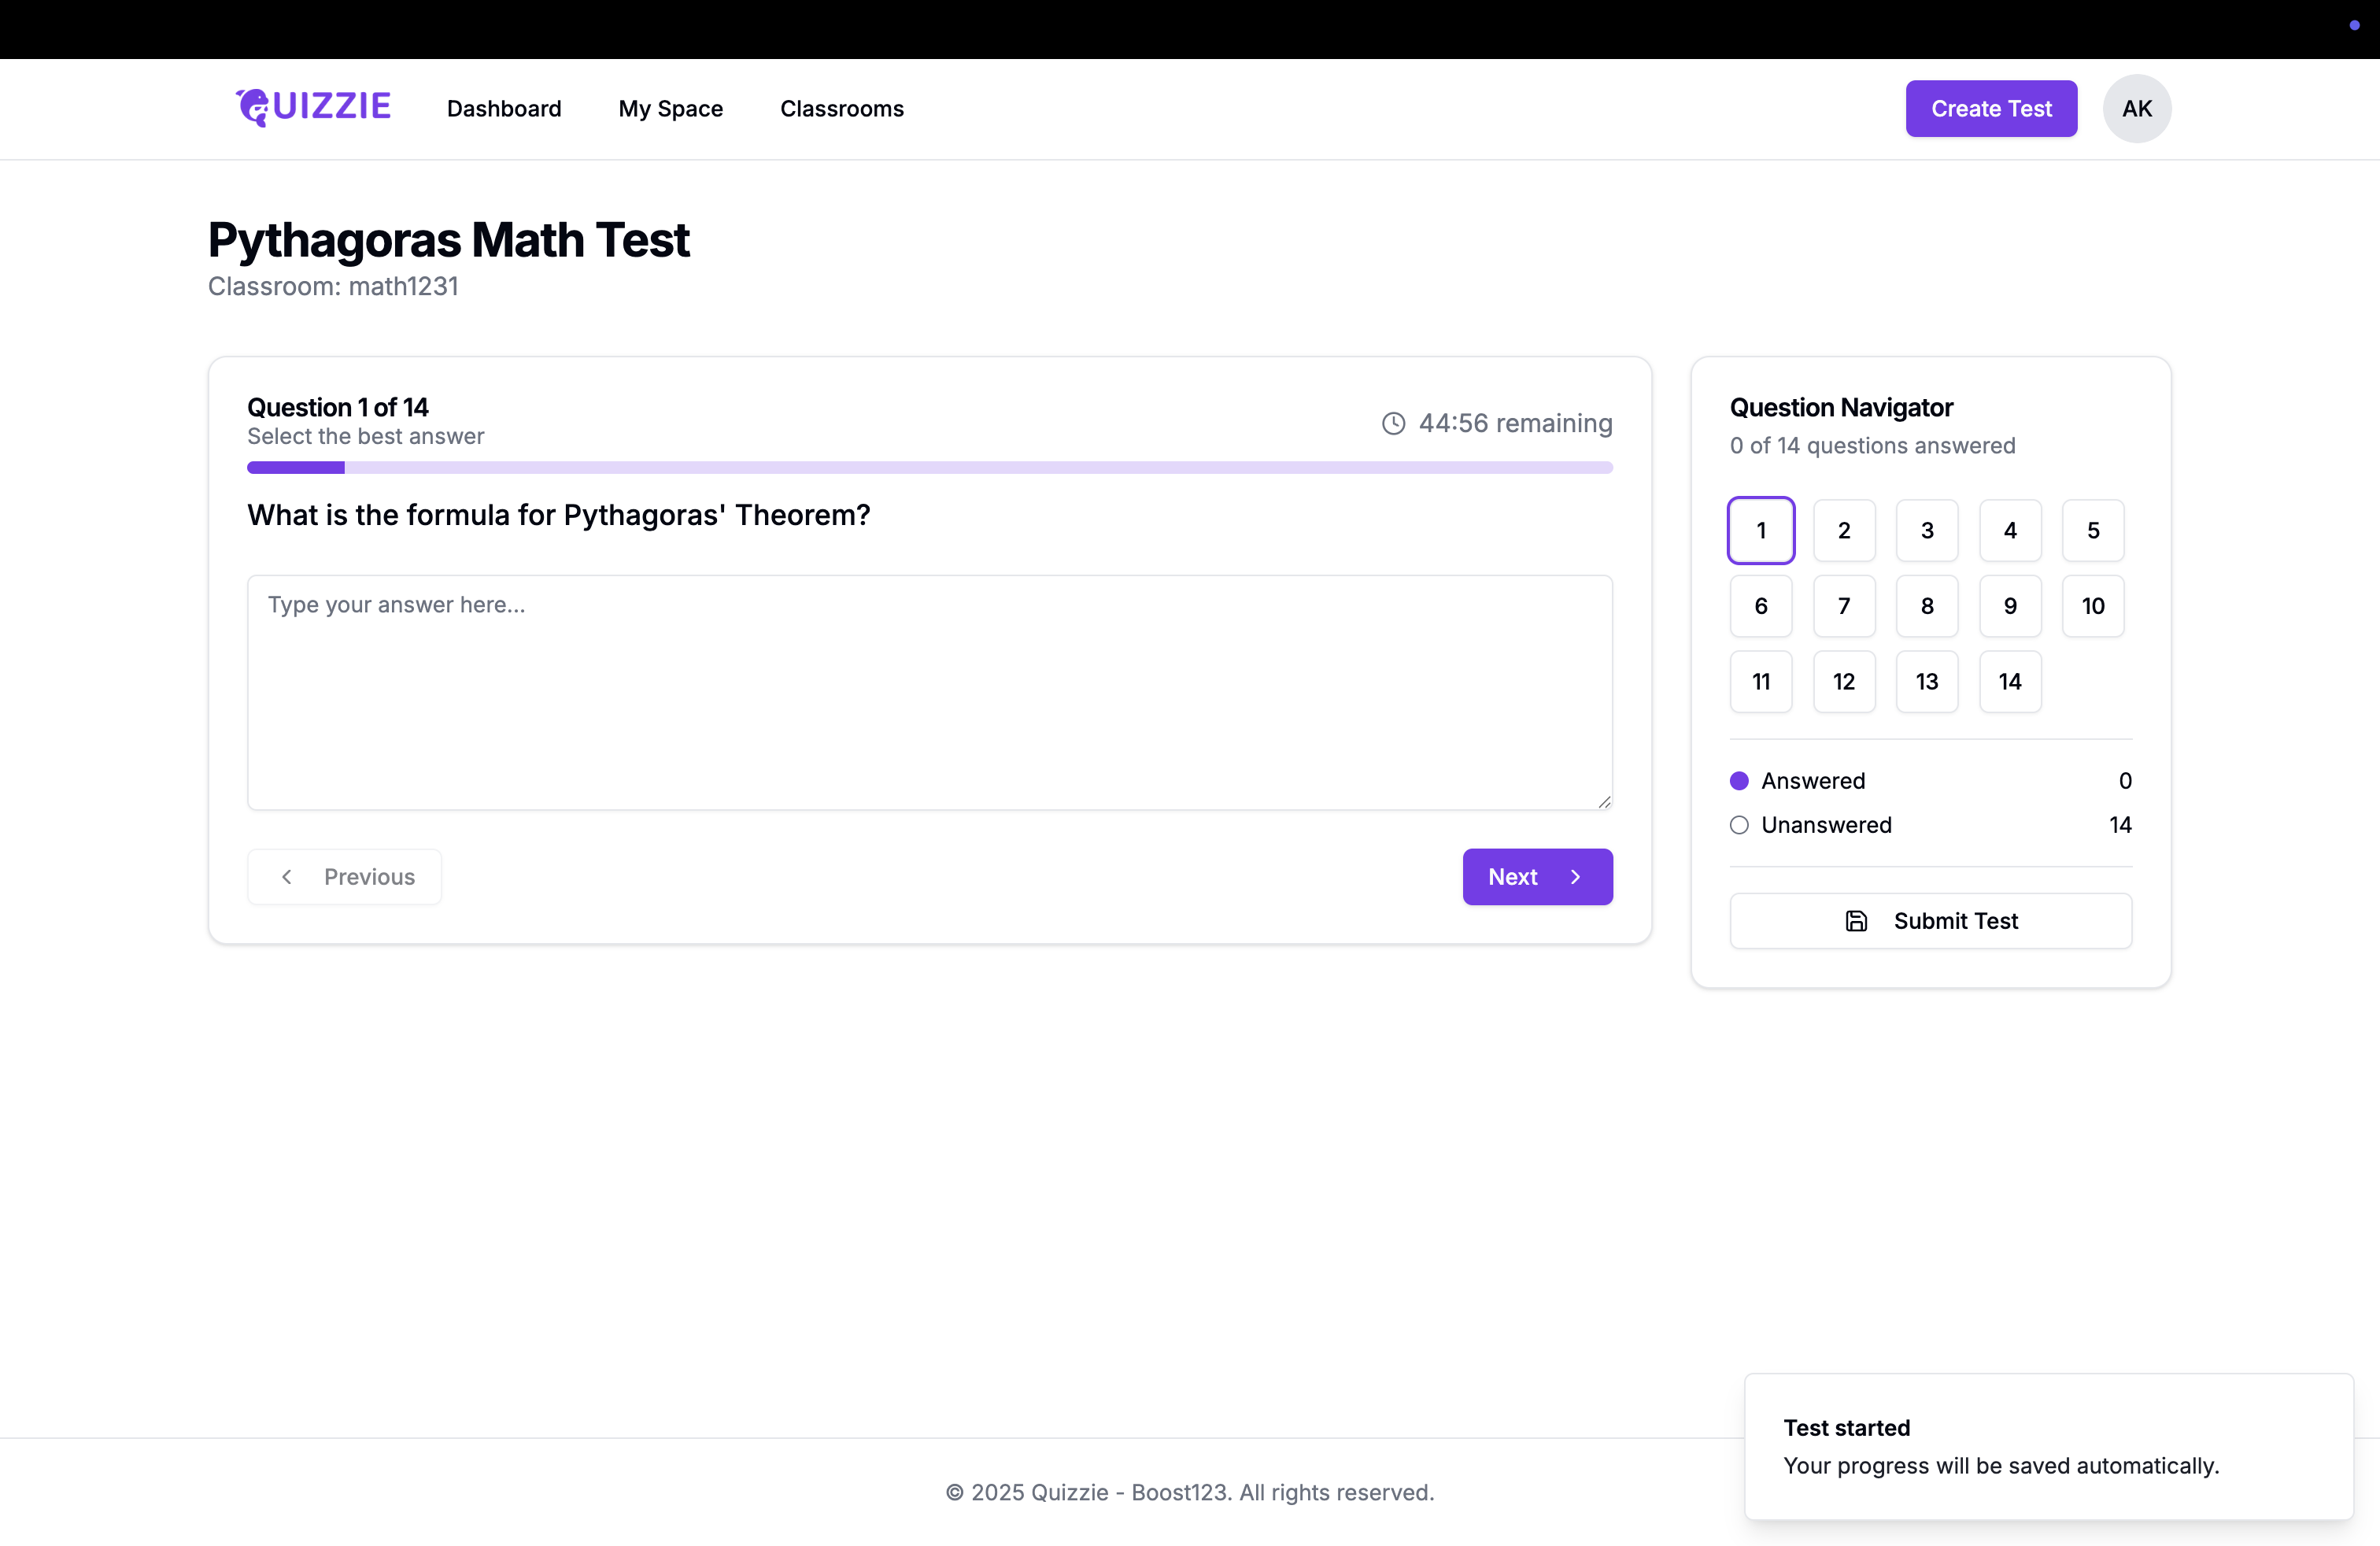Click the right chevron on Next button
Viewport: 2380px width, 1546px height.
(1576, 877)
